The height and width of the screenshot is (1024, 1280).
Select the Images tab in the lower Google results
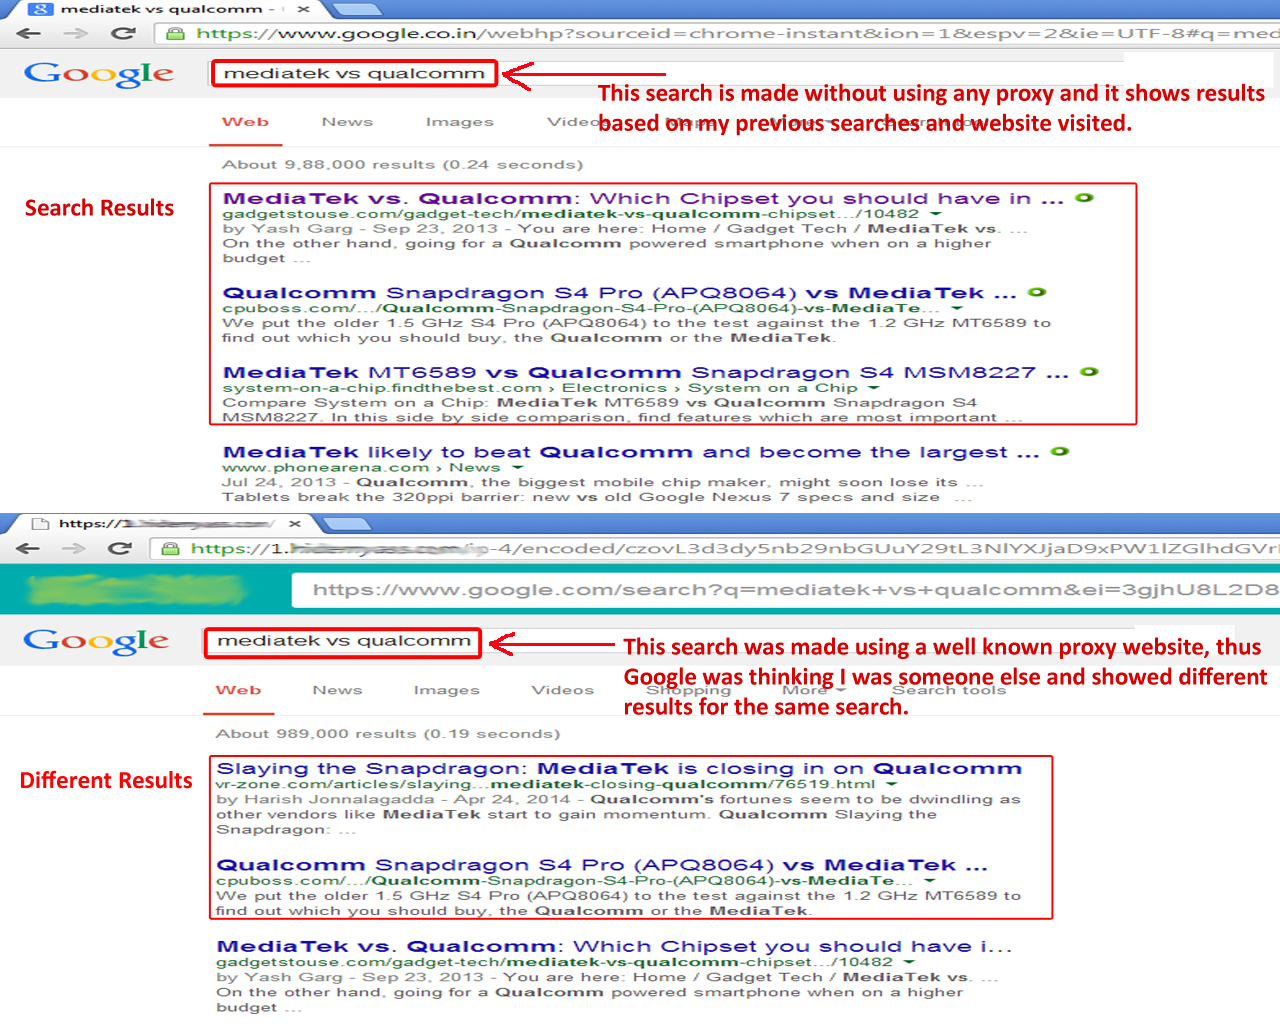pyautogui.click(x=446, y=690)
